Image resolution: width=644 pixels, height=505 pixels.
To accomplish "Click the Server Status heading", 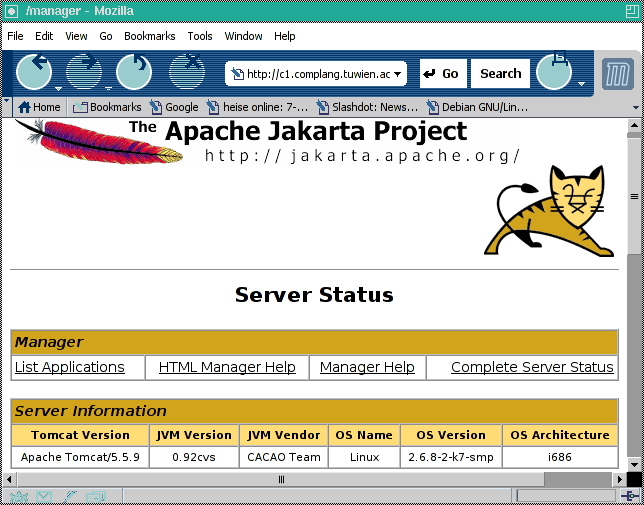I will click(x=314, y=295).
